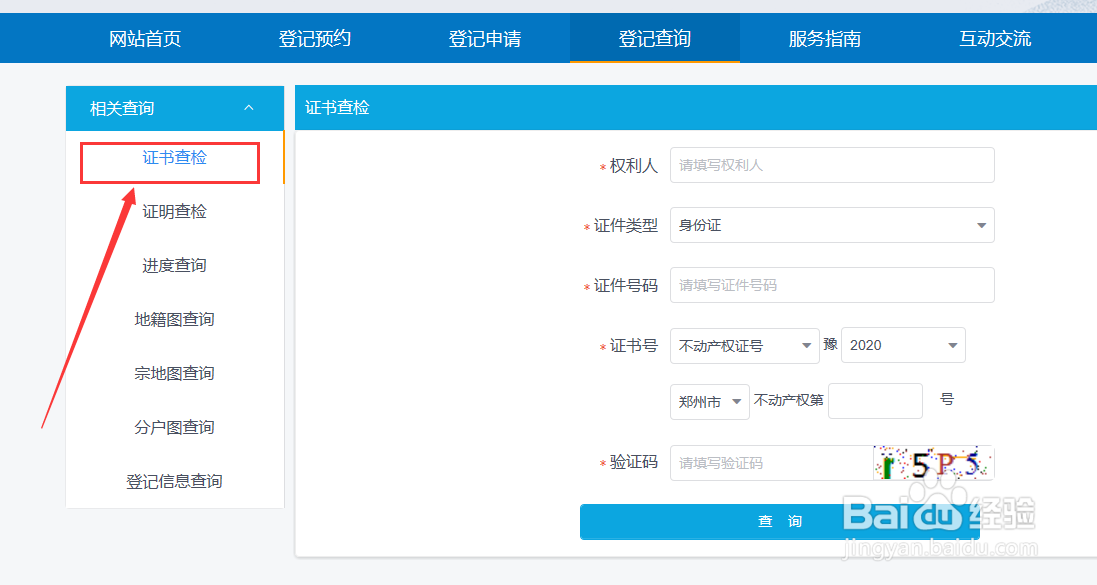Focus the 不动产权第 number input box
Screen dimensions: 1097x585
point(875,401)
